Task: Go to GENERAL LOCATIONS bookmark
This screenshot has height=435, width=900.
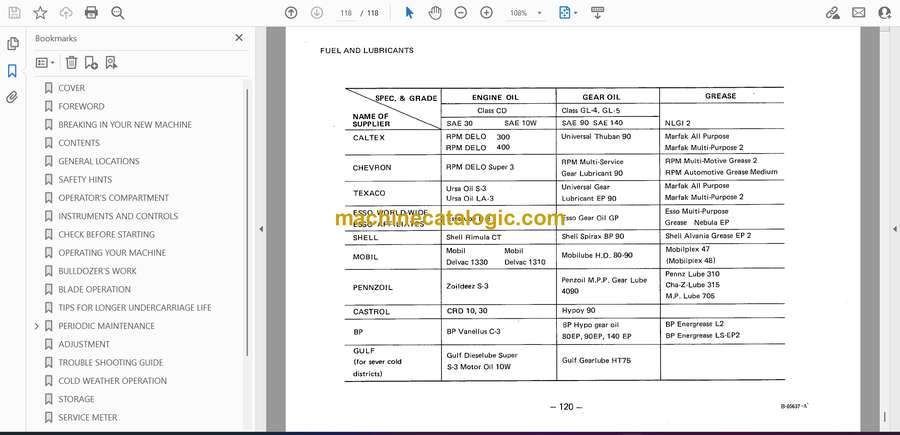Action: [x=99, y=161]
